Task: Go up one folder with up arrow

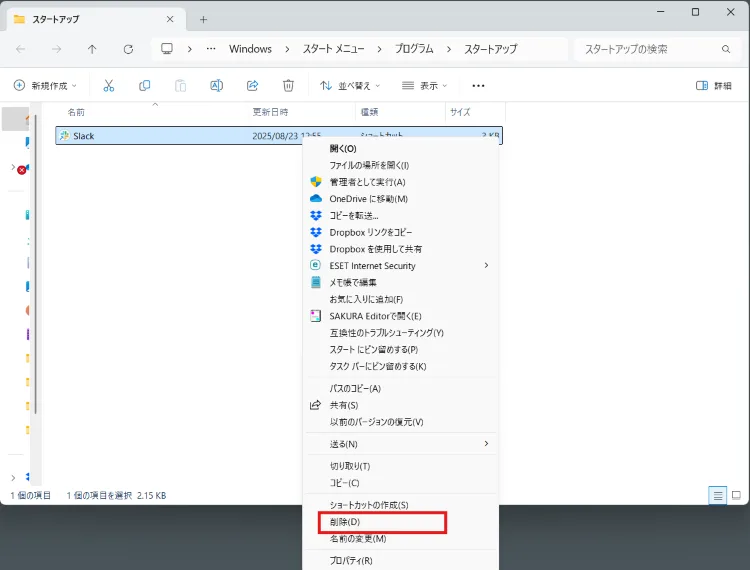Action: (x=92, y=49)
